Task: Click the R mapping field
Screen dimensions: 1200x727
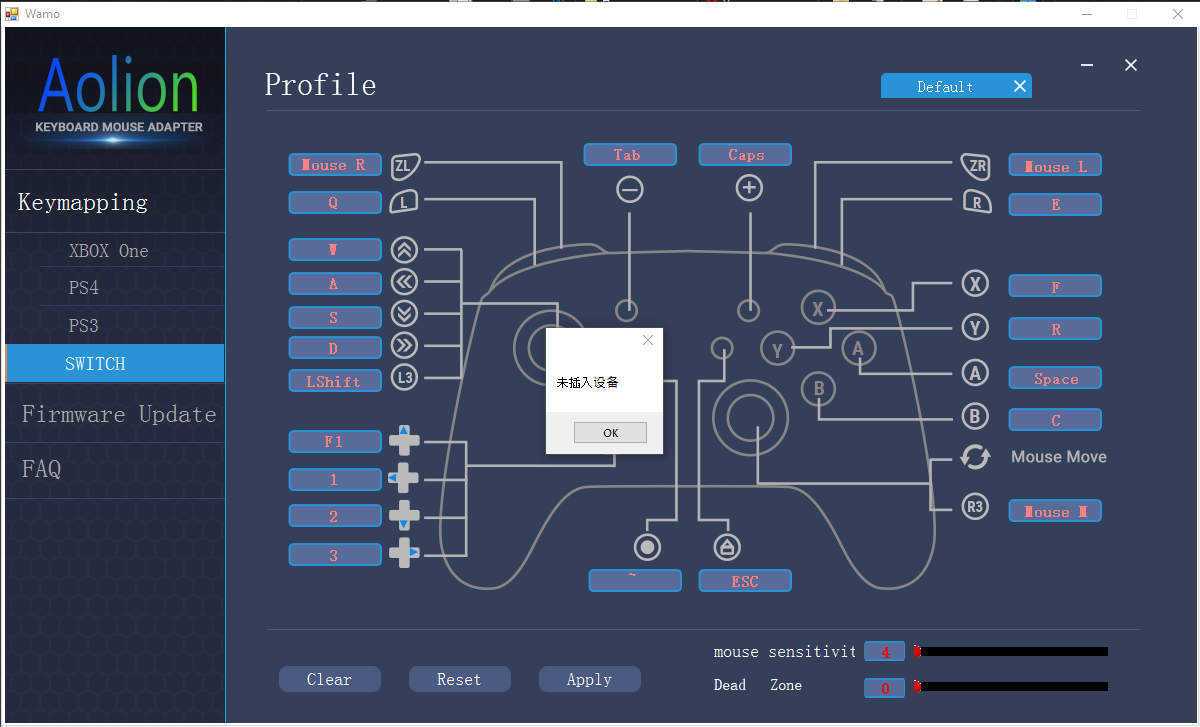Action: (x=1055, y=328)
